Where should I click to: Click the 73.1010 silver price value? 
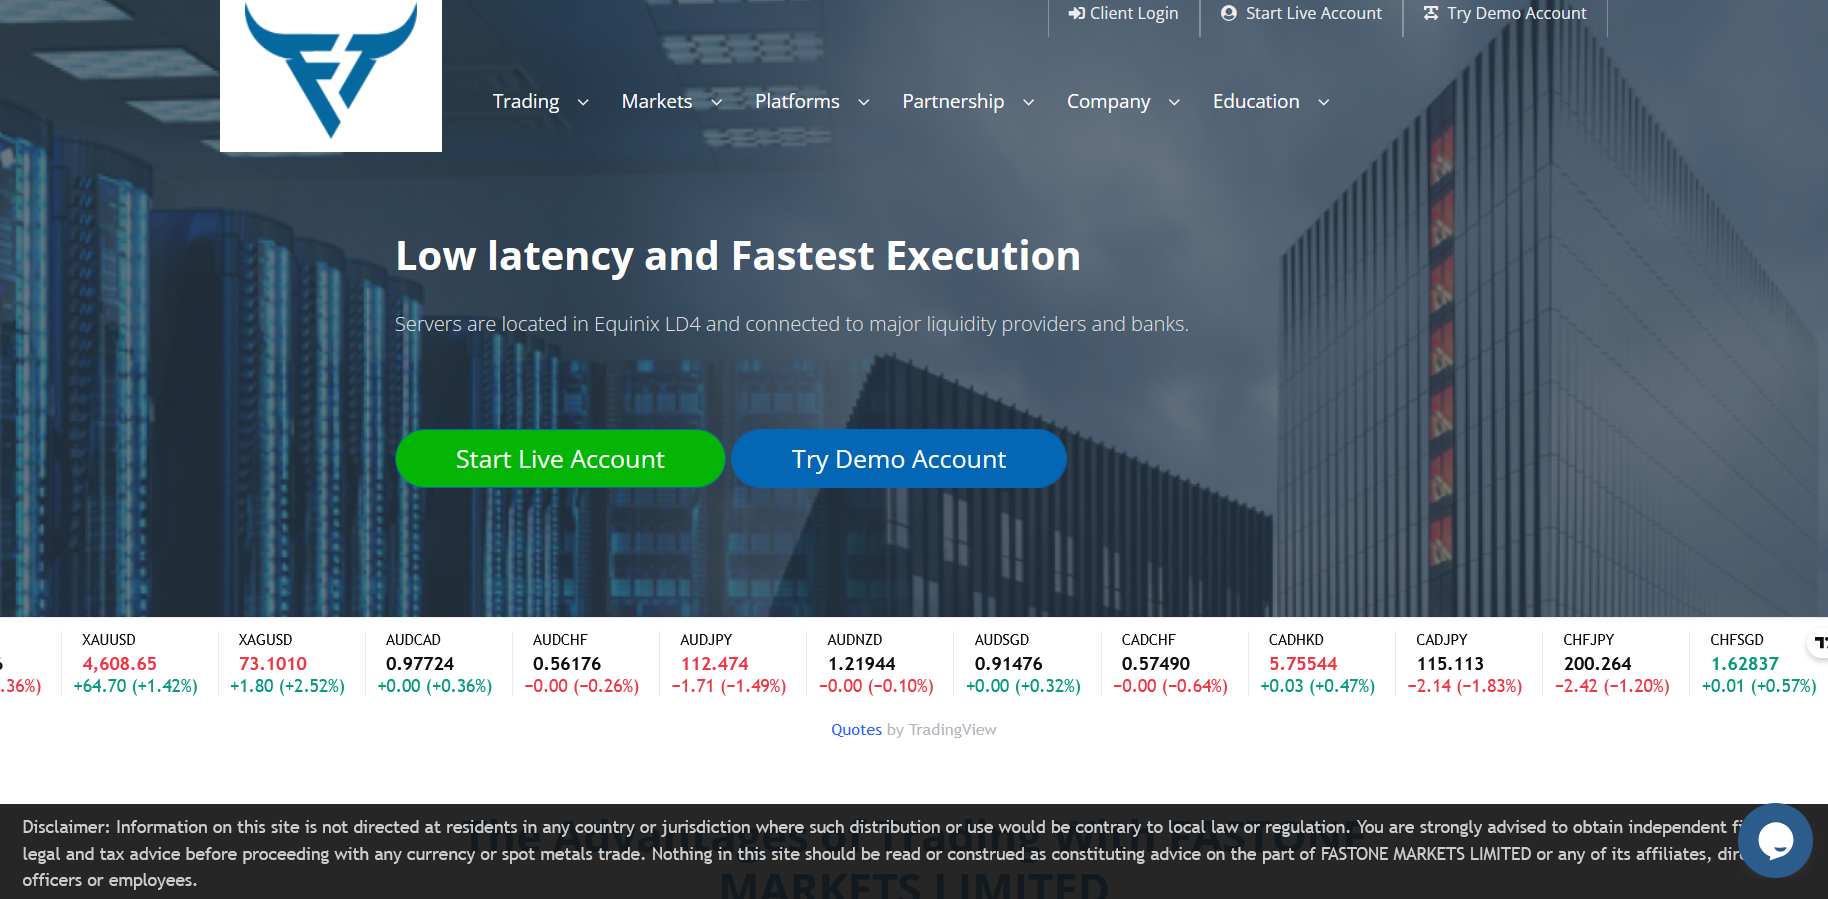(272, 664)
